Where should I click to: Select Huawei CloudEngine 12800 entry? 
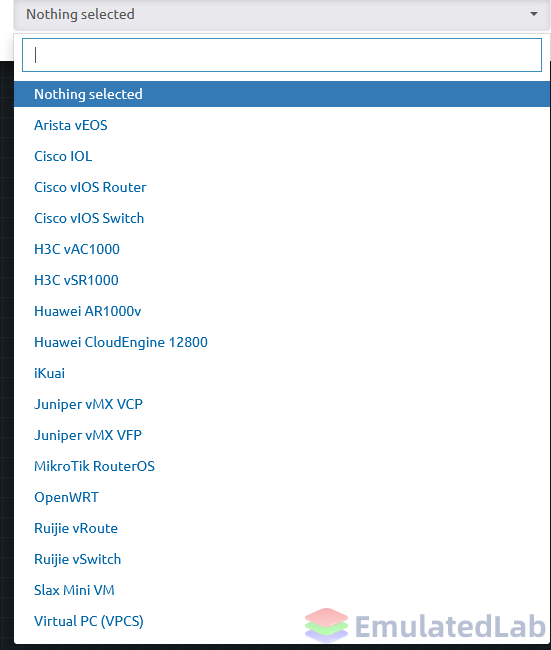tap(282, 342)
